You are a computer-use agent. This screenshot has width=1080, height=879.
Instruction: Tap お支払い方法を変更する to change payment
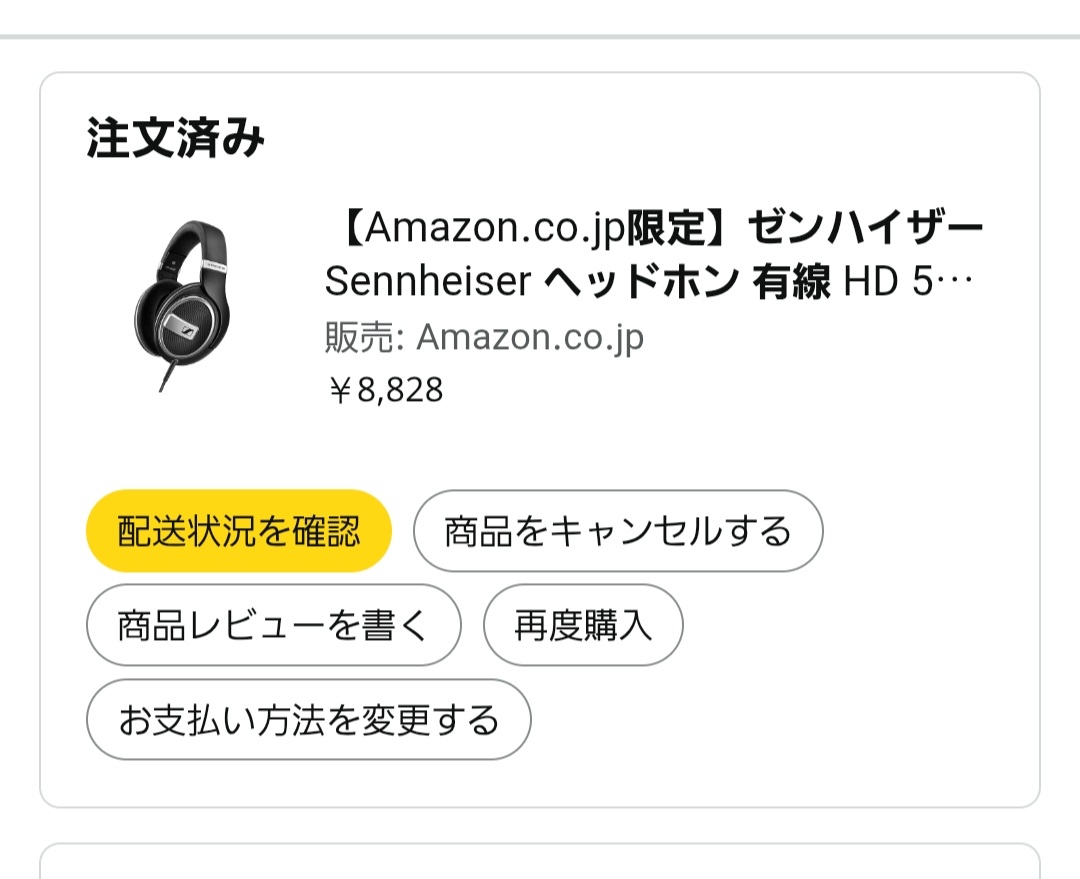(308, 719)
